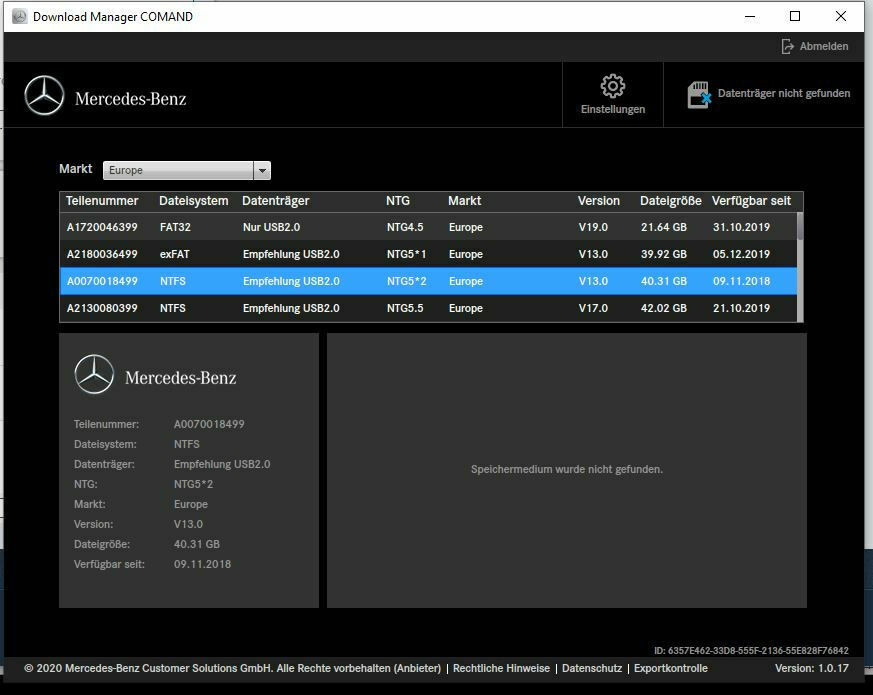Sort by Teilenummer column header

pos(102,201)
